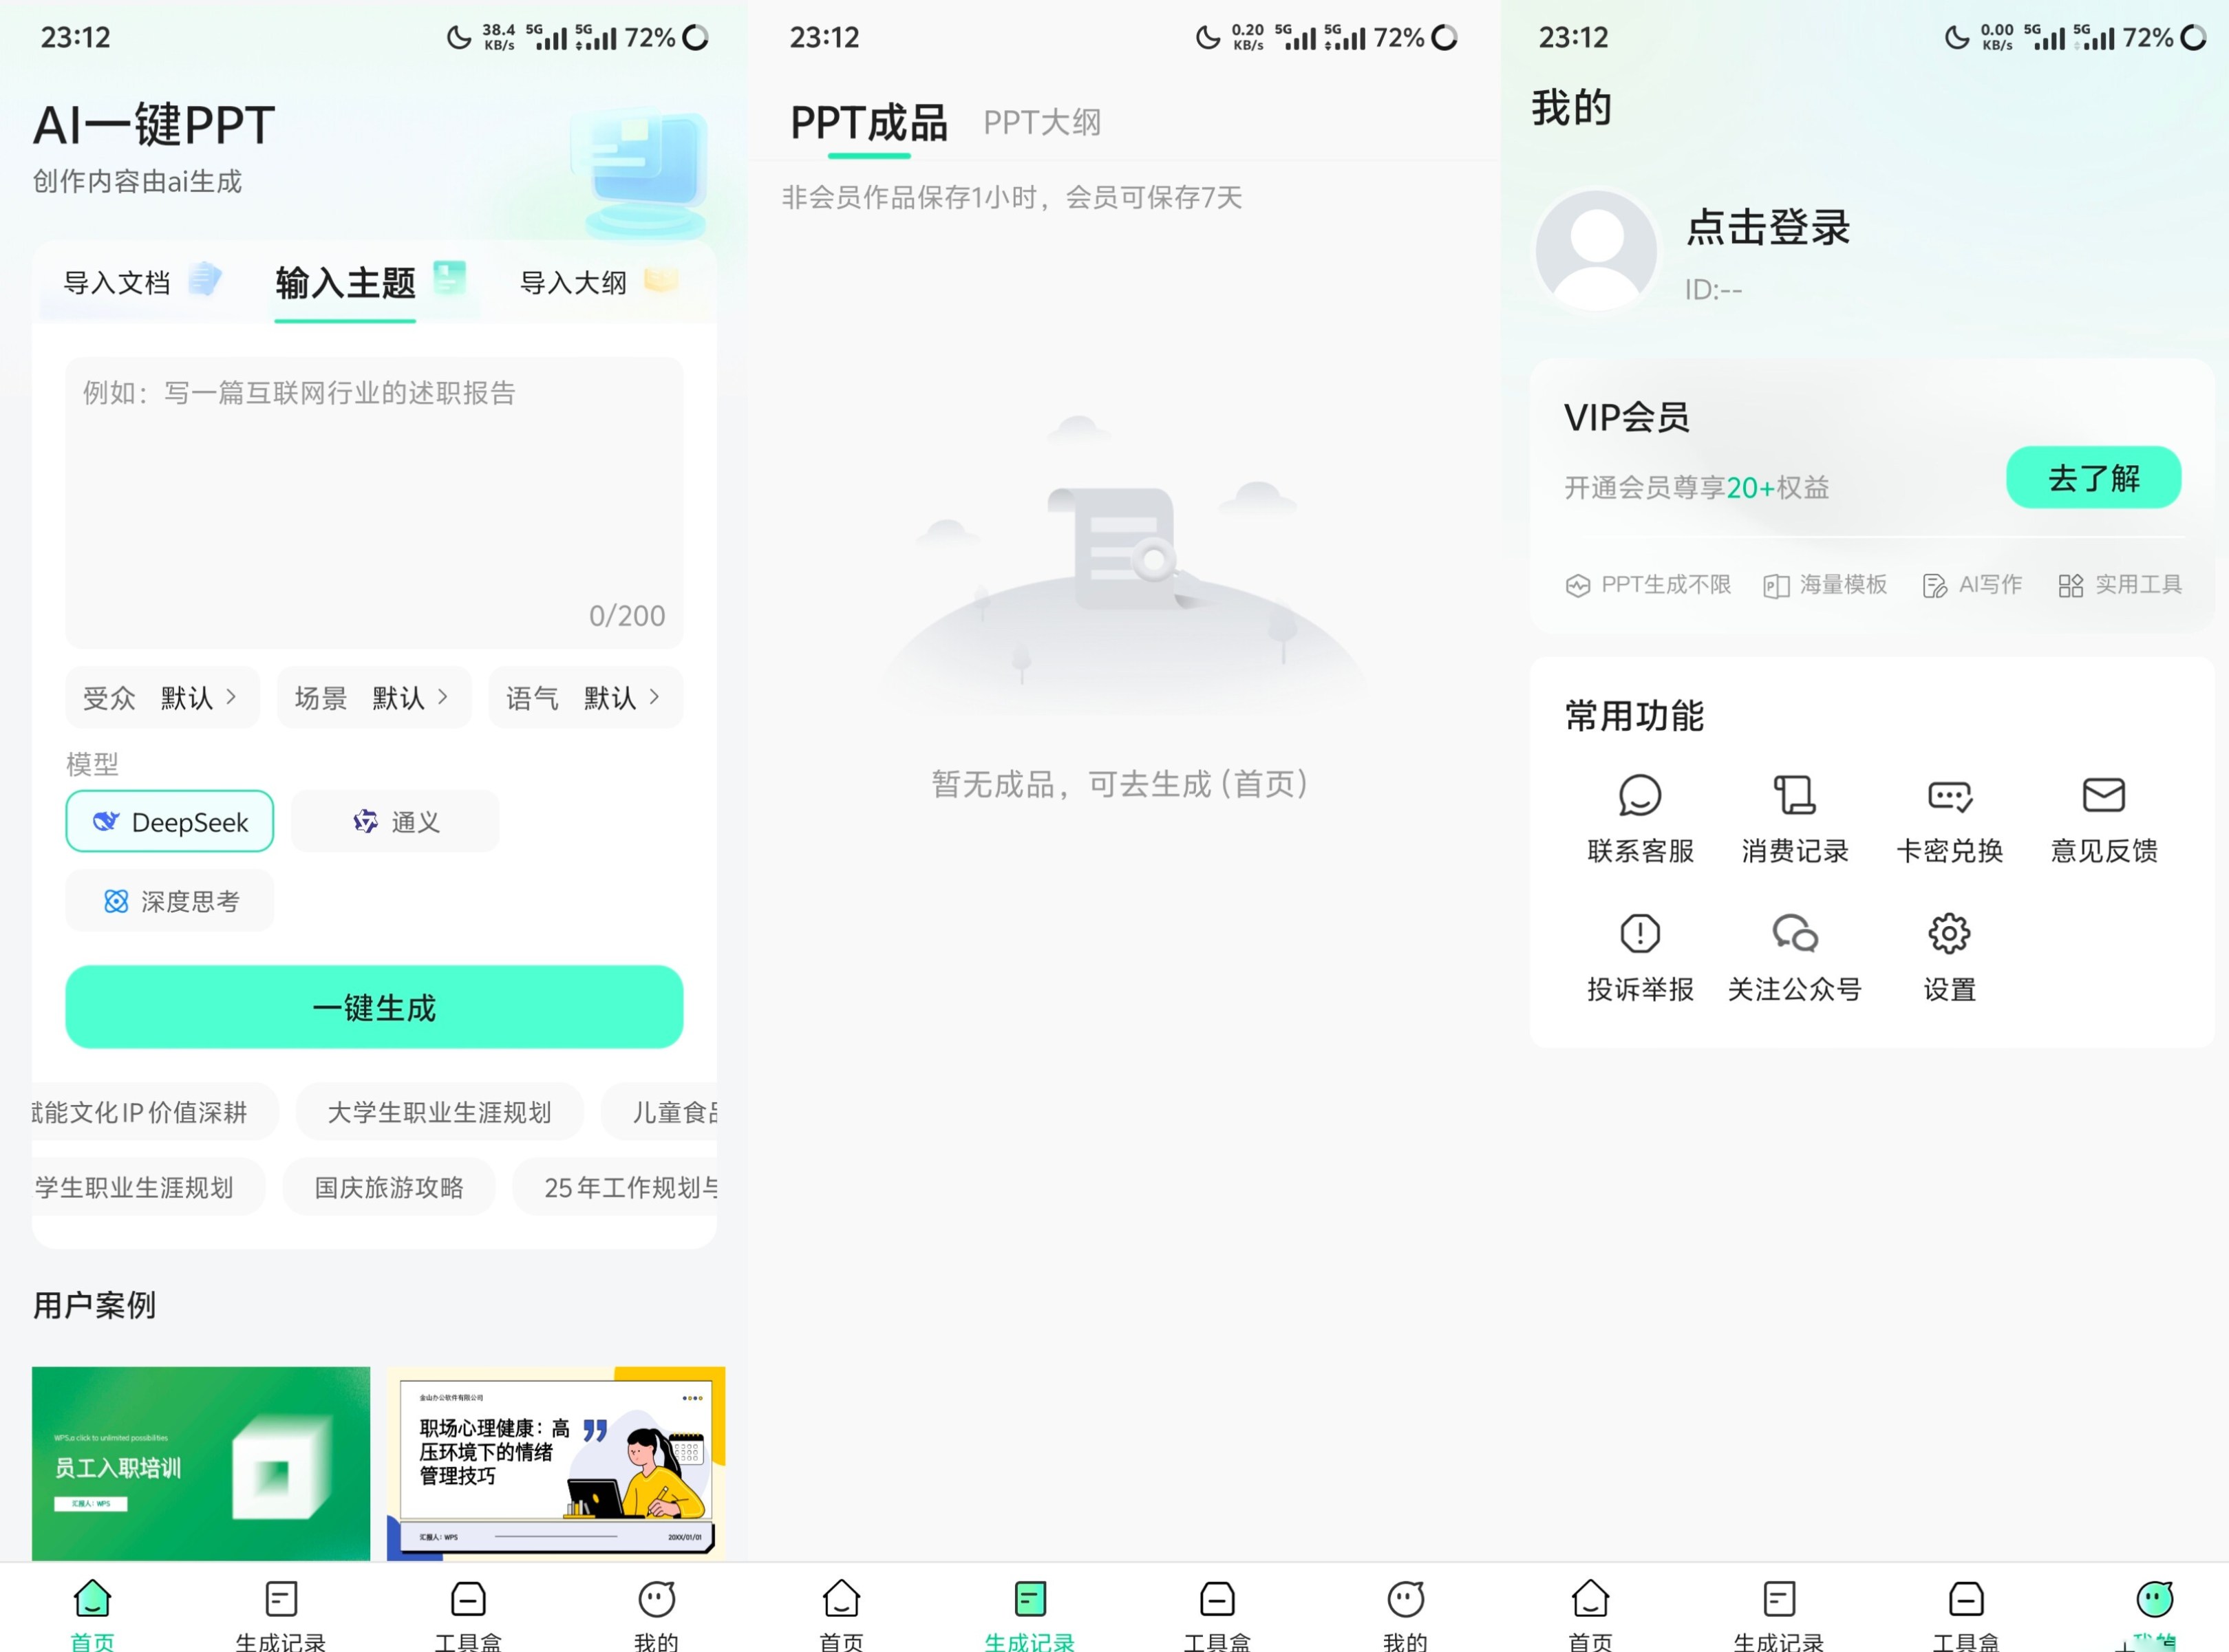Open 卡密兑换 code redemption icon

pos(1949,796)
